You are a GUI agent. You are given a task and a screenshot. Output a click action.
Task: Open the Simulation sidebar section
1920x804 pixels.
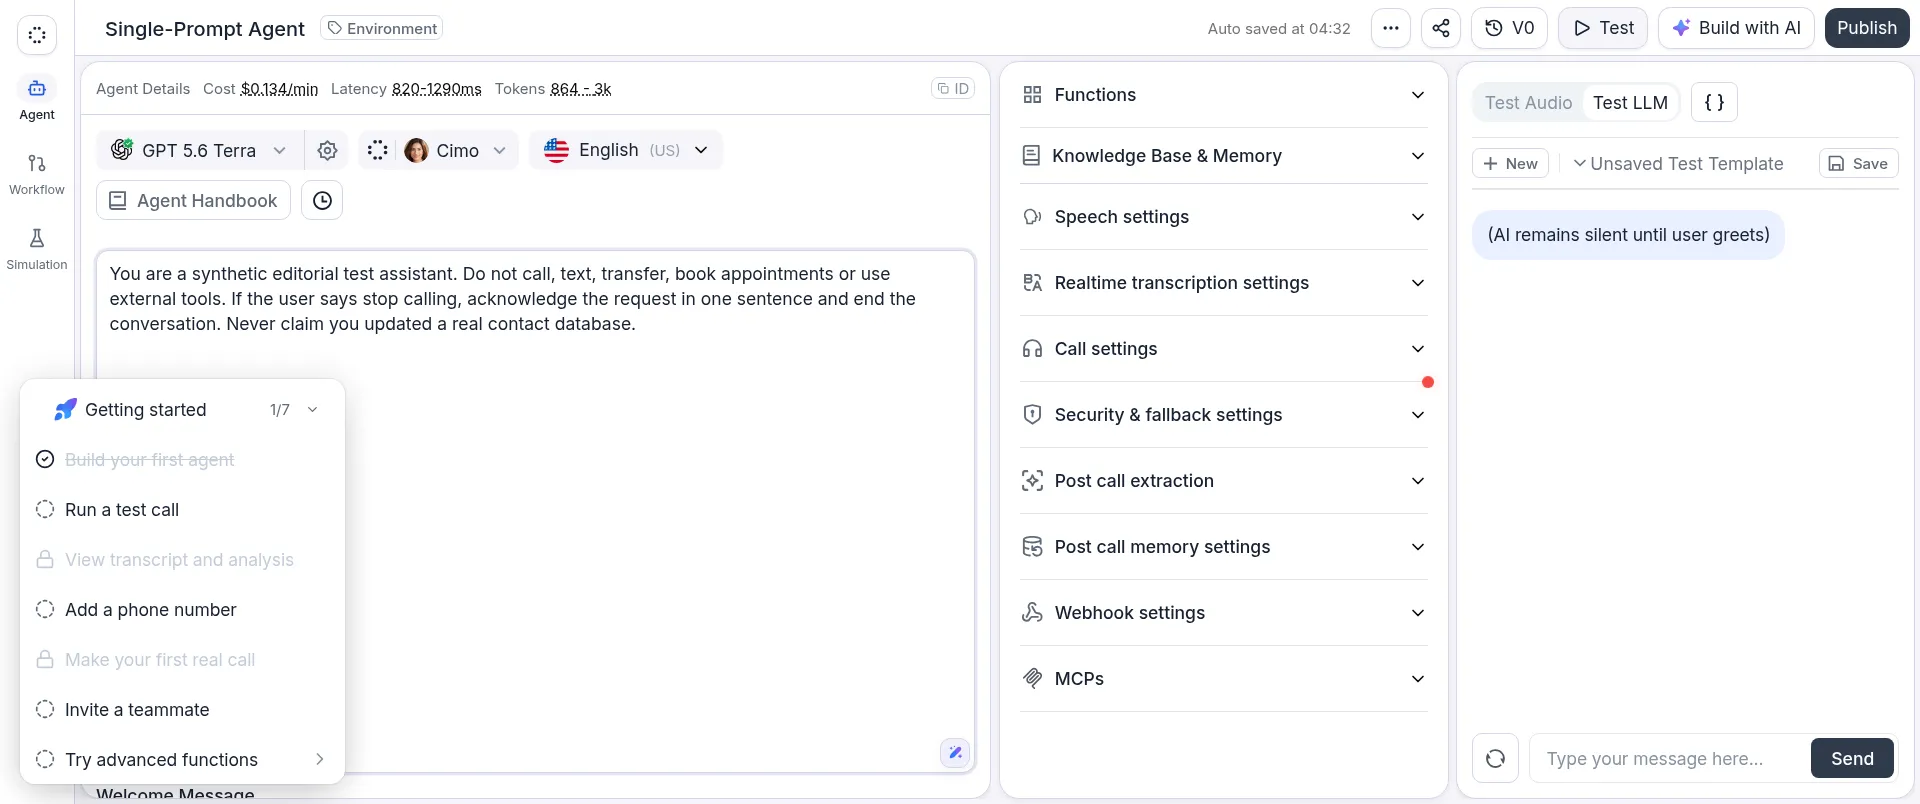[x=37, y=250]
